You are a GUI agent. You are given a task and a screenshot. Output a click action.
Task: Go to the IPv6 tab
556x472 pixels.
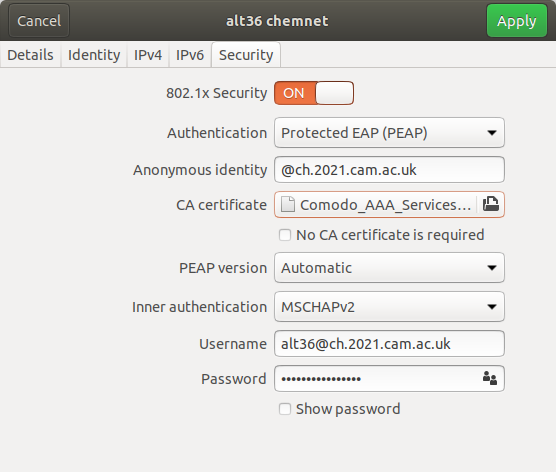pos(190,55)
